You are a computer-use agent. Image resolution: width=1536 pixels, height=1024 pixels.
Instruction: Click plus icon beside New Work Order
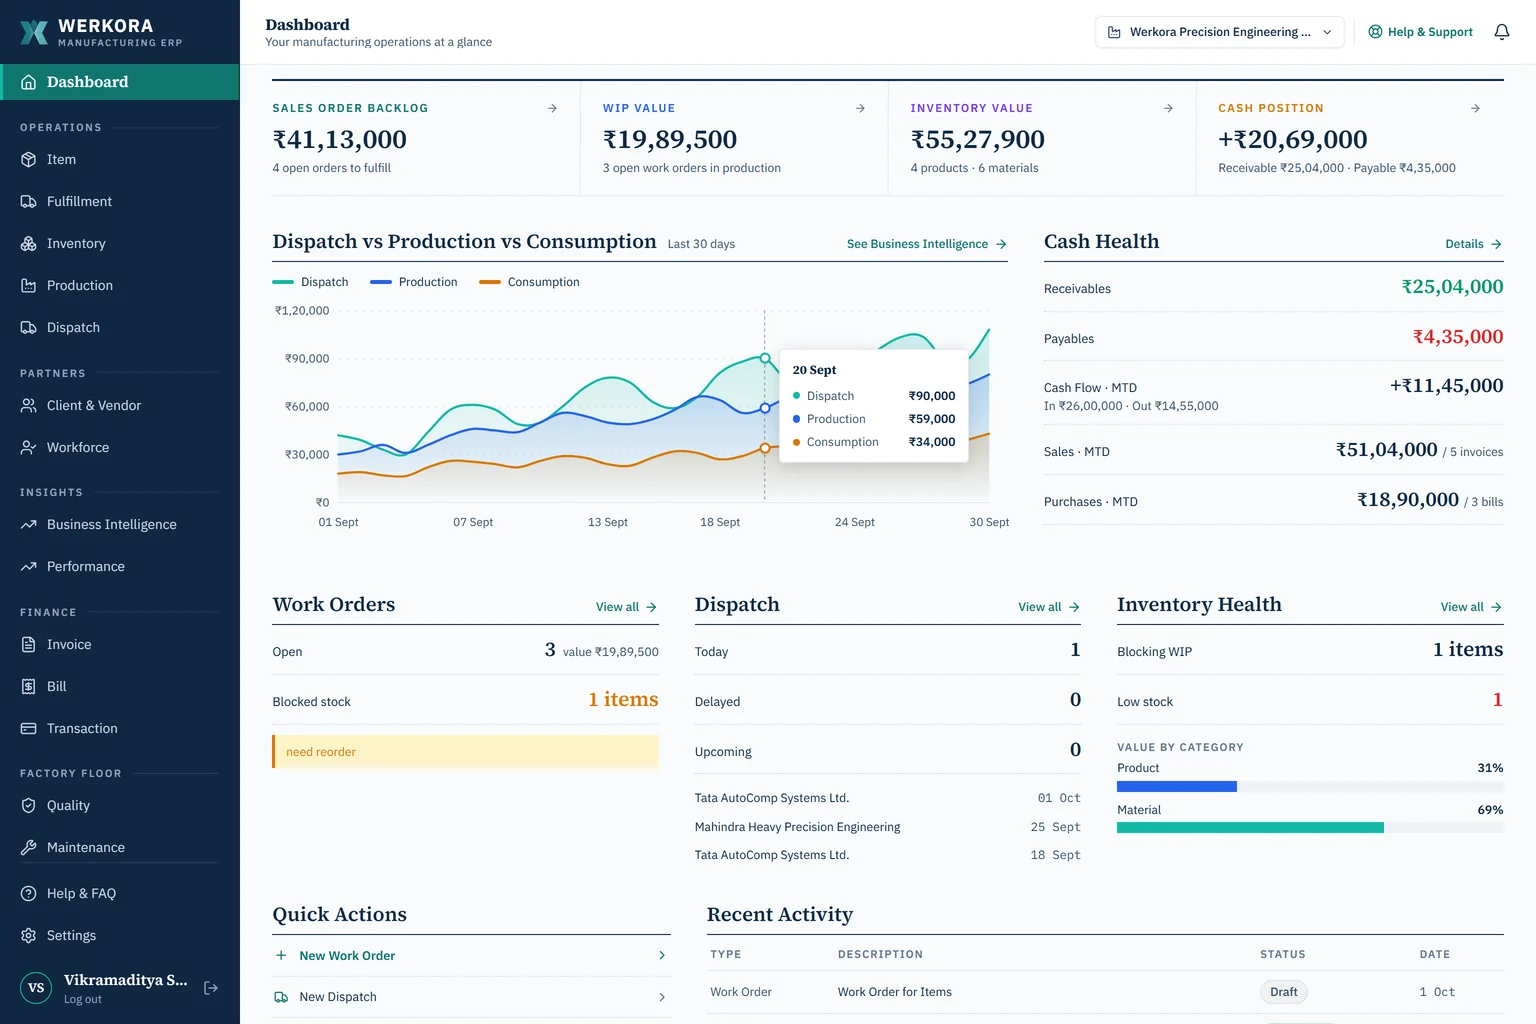point(281,956)
